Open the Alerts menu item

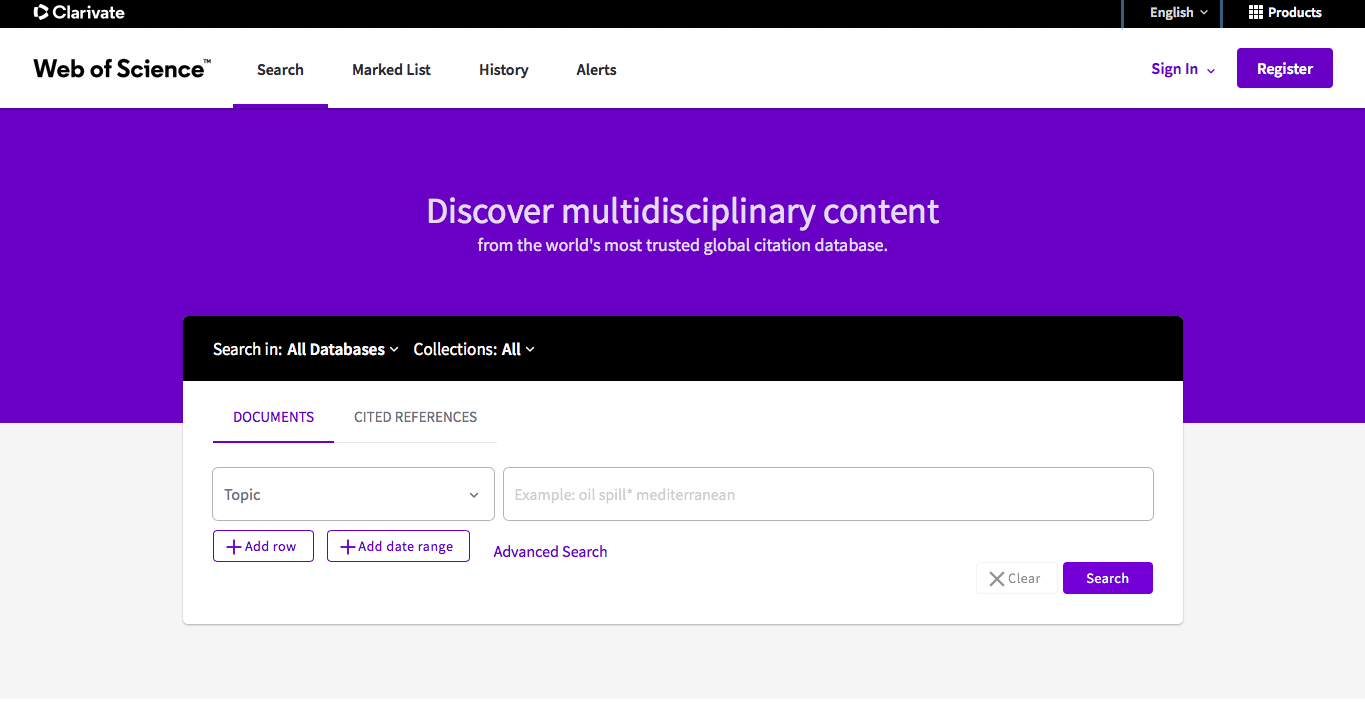pyautogui.click(x=596, y=70)
